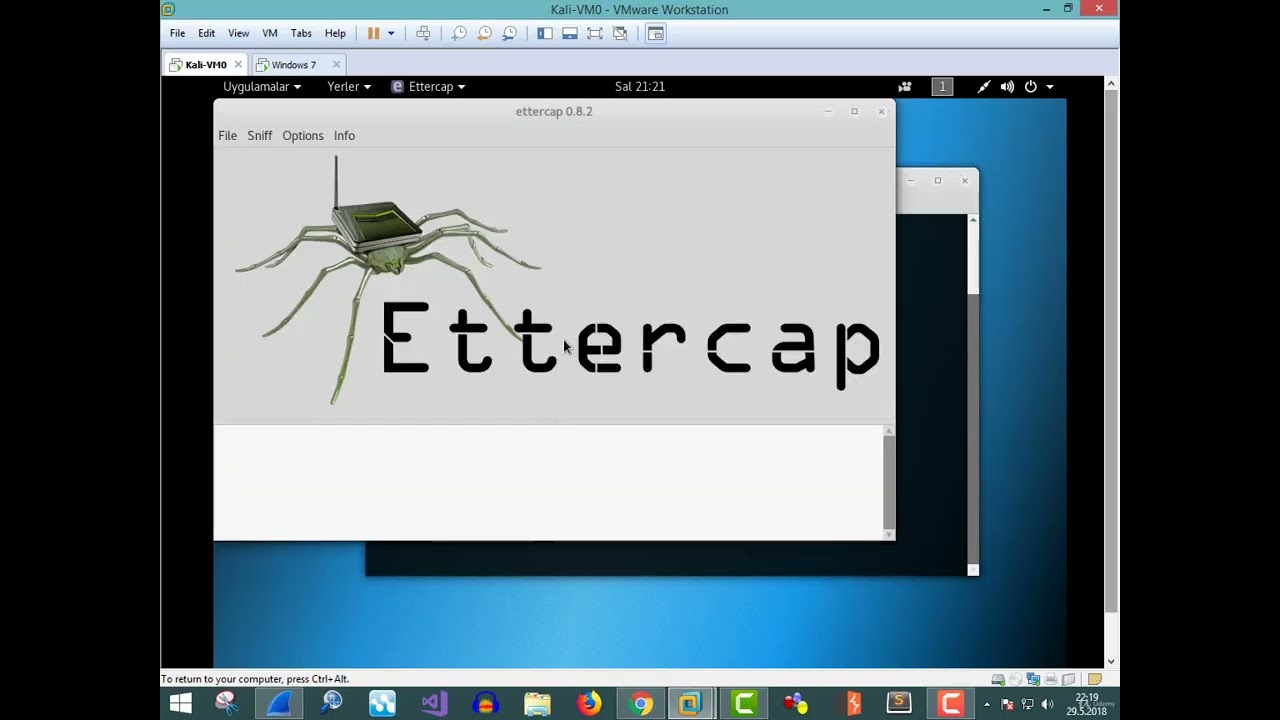Open VMware's Edit menu
Image resolution: width=1280 pixels, height=720 pixels.
pyautogui.click(x=206, y=33)
